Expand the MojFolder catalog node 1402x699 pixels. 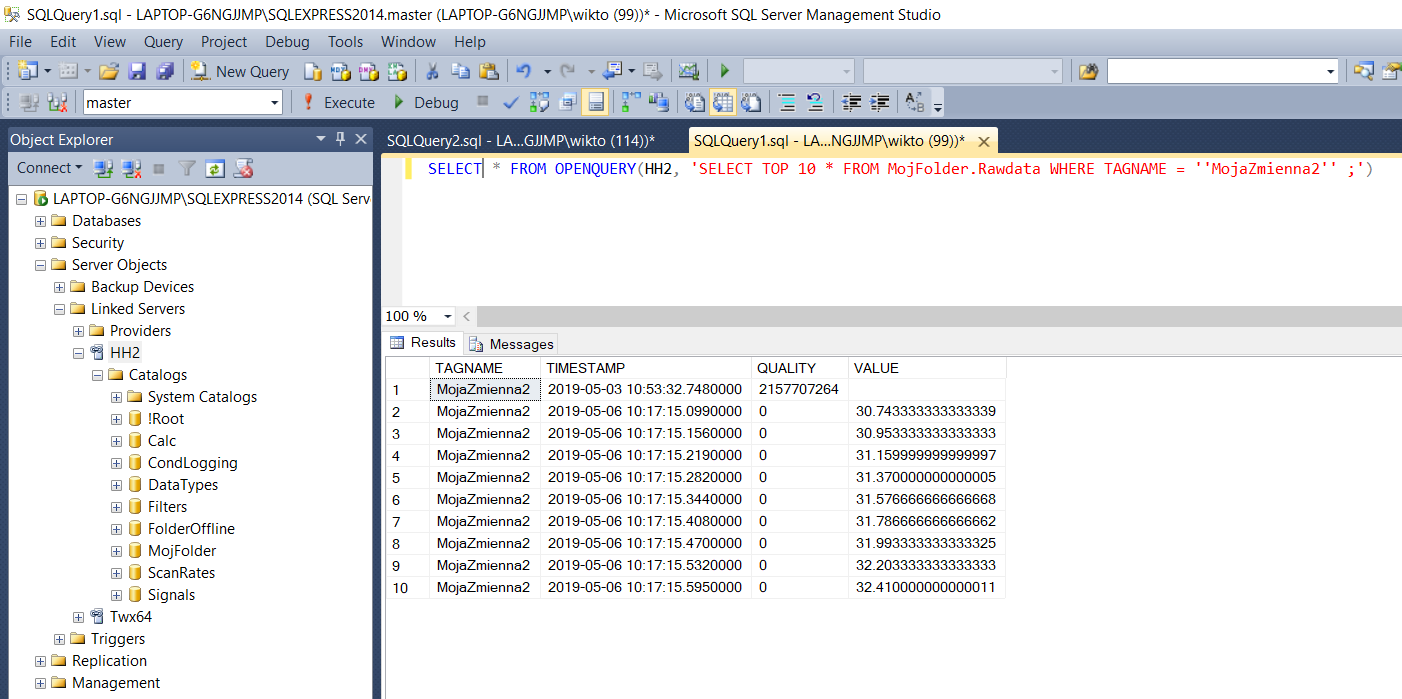pyautogui.click(x=117, y=551)
